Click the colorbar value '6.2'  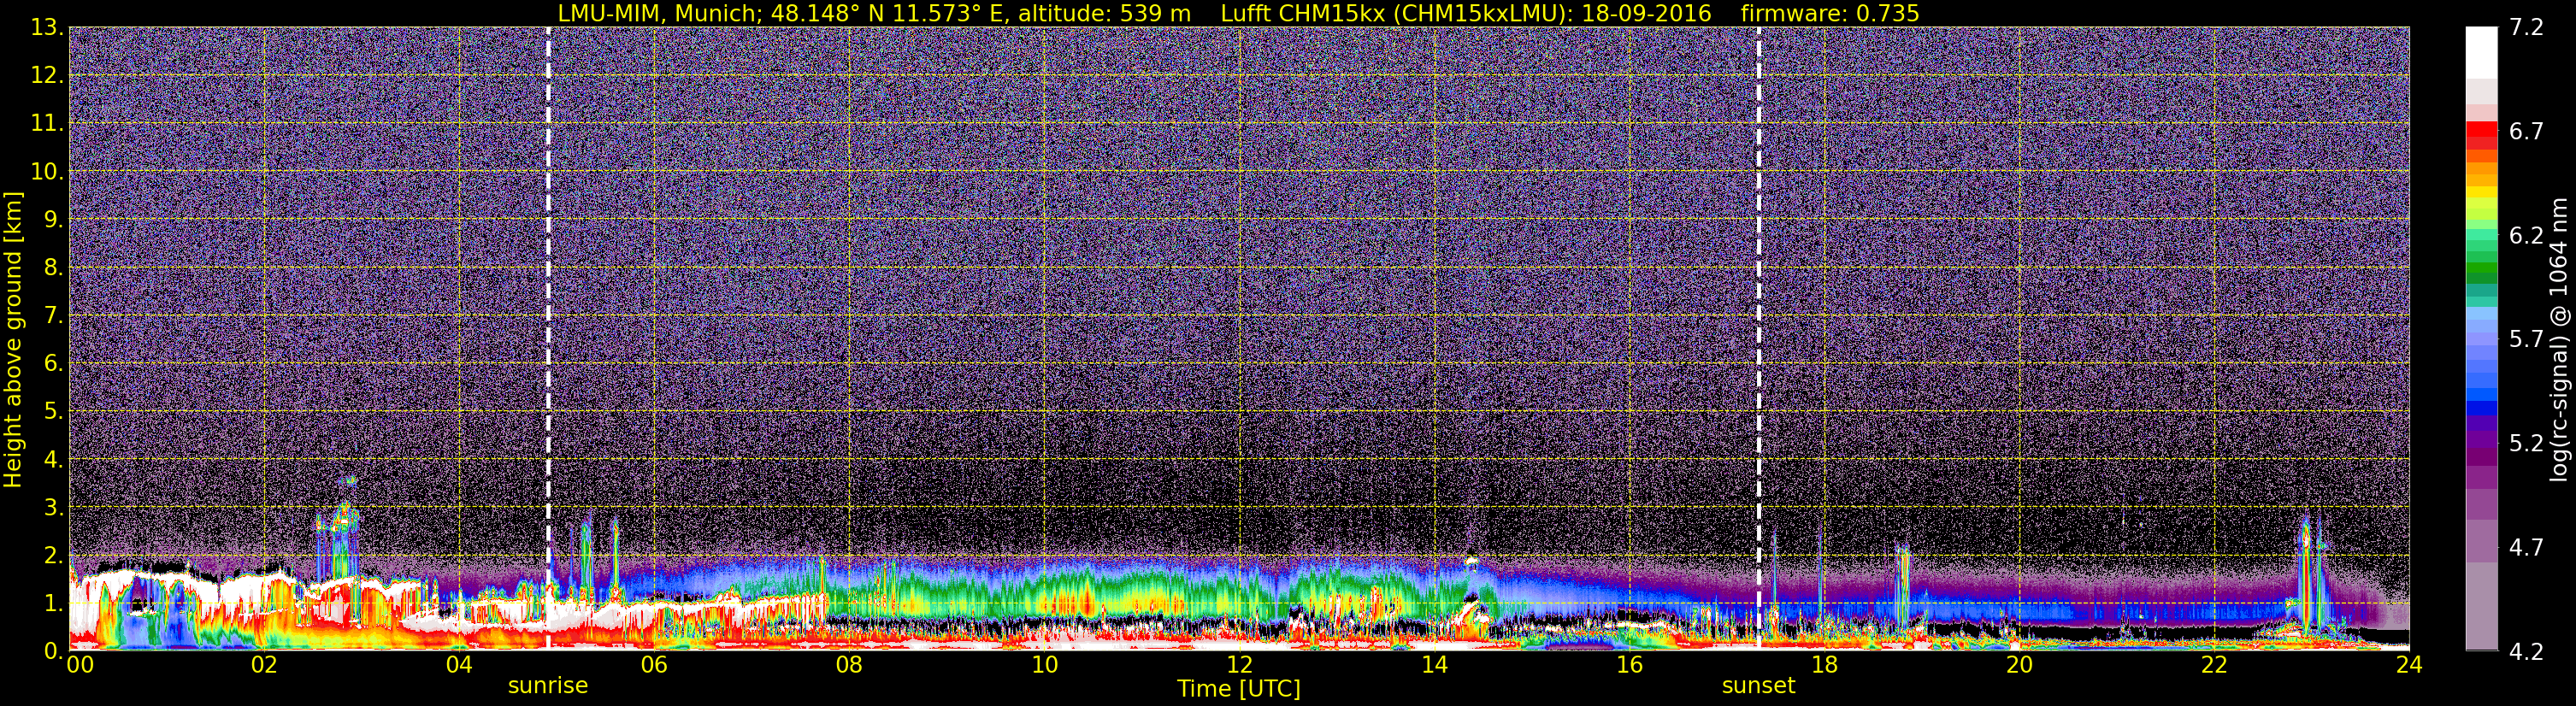pyautogui.click(x=2526, y=236)
